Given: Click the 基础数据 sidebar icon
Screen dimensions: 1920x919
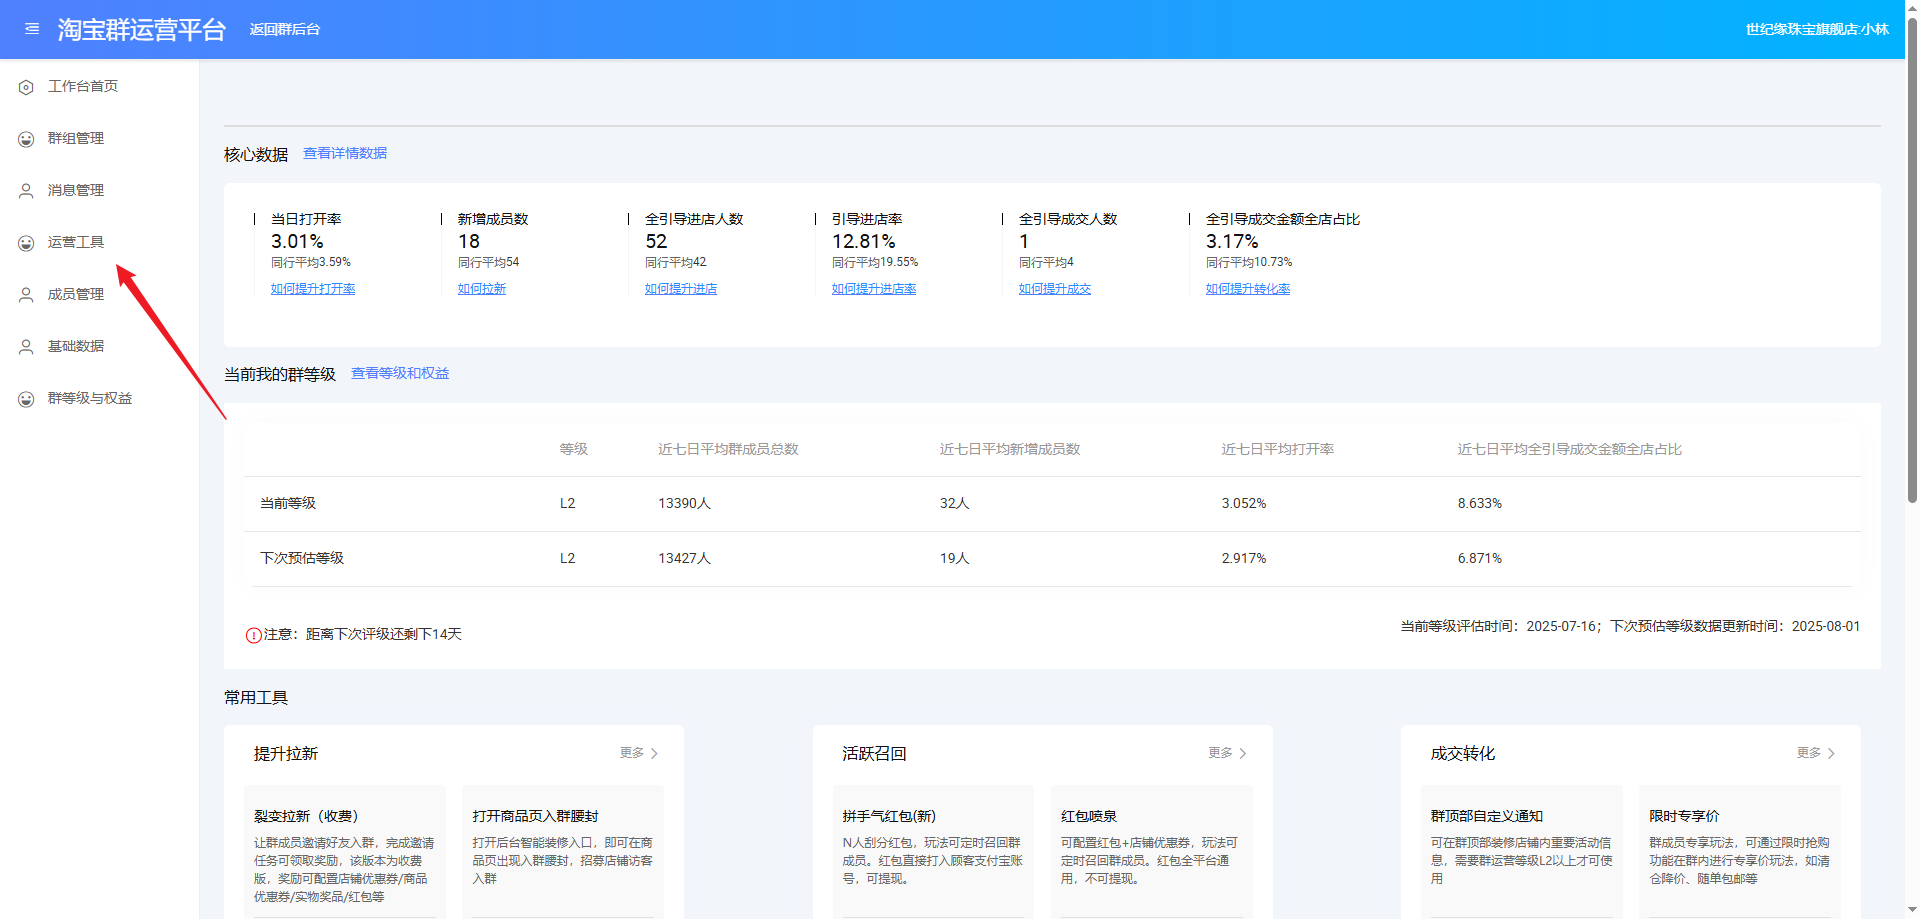Looking at the screenshot, I should (26, 347).
